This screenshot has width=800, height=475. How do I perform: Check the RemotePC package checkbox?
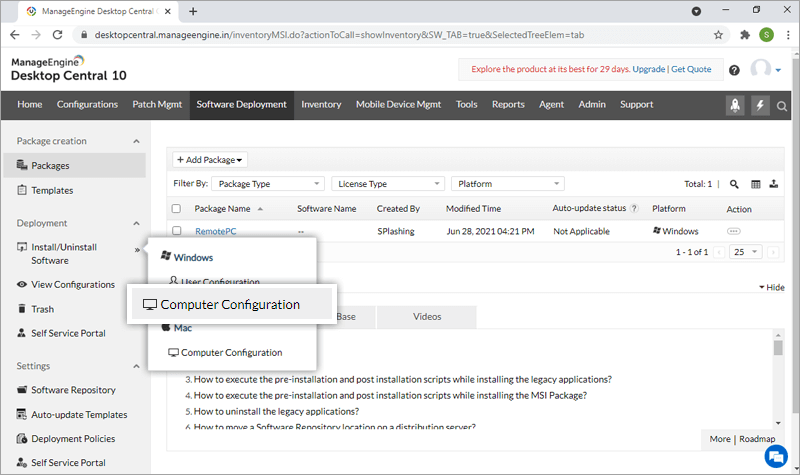177,231
